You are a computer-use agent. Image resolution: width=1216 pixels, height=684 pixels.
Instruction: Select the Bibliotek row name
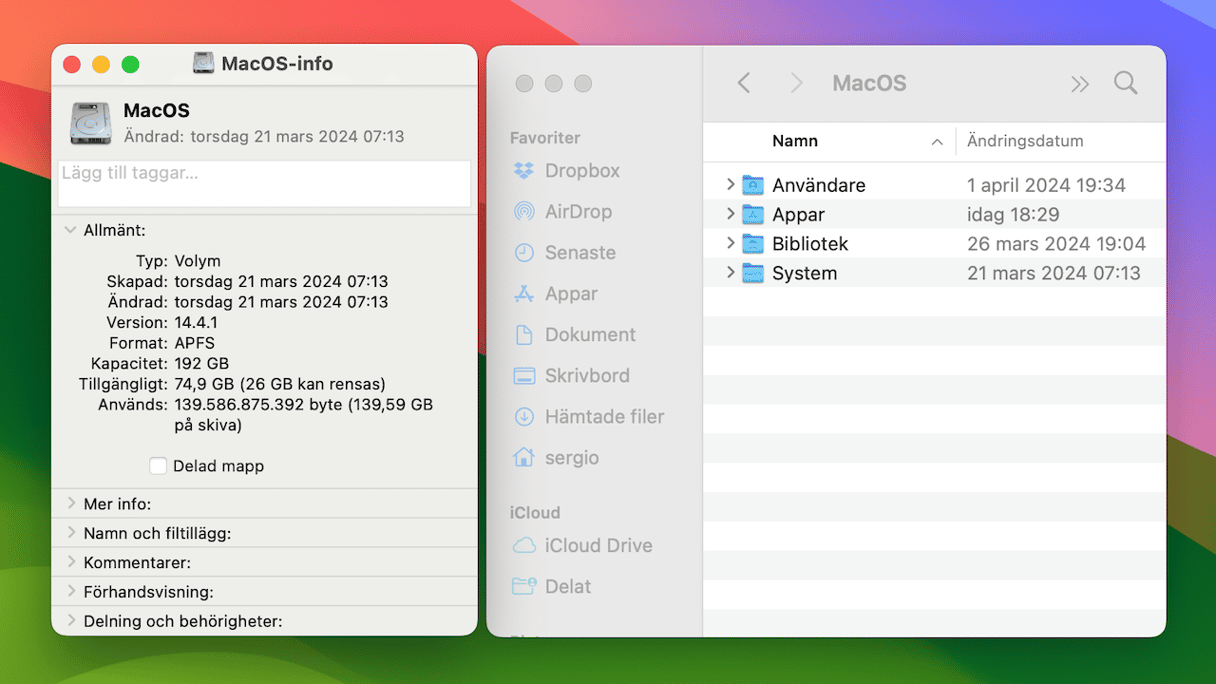(x=810, y=244)
